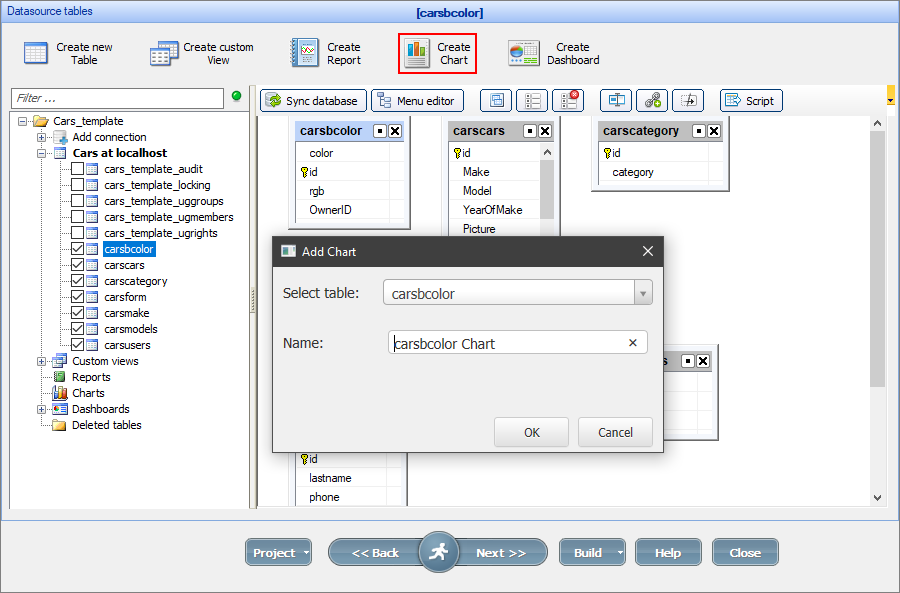This screenshot has height=593, width=900.
Task: Open the Select table dropdown
Action: pos(644,294)
